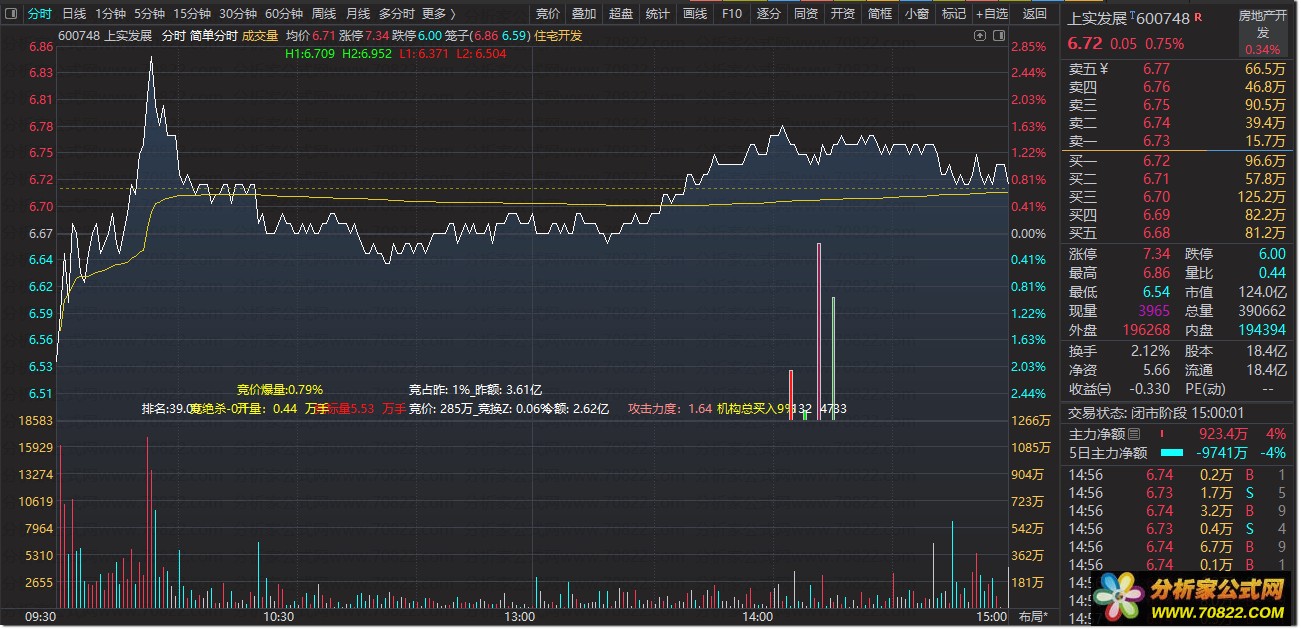Click the 最高 value 6.86
Screen dimensions: 1301x629
point(1156,273)
